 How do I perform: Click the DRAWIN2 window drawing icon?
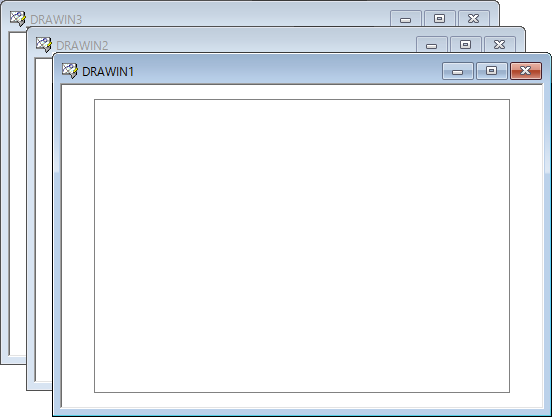pos(43,45)
